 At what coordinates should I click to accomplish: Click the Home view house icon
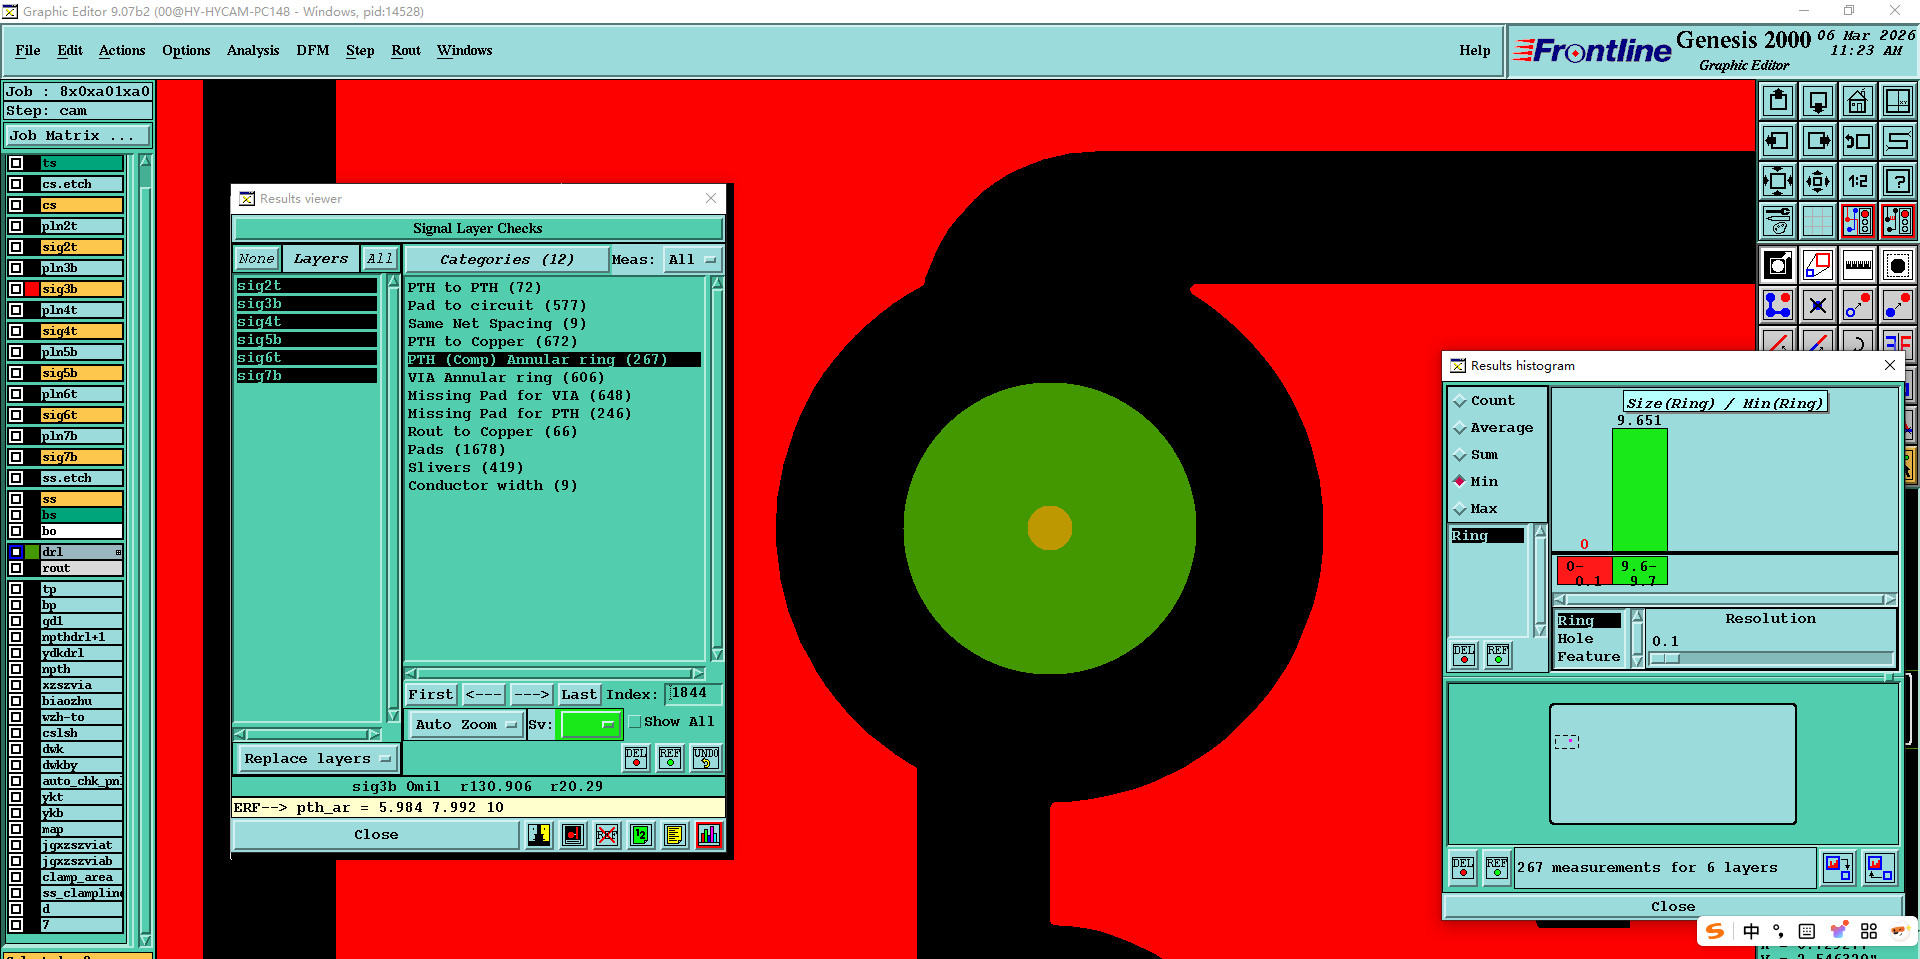point(1858,101)
